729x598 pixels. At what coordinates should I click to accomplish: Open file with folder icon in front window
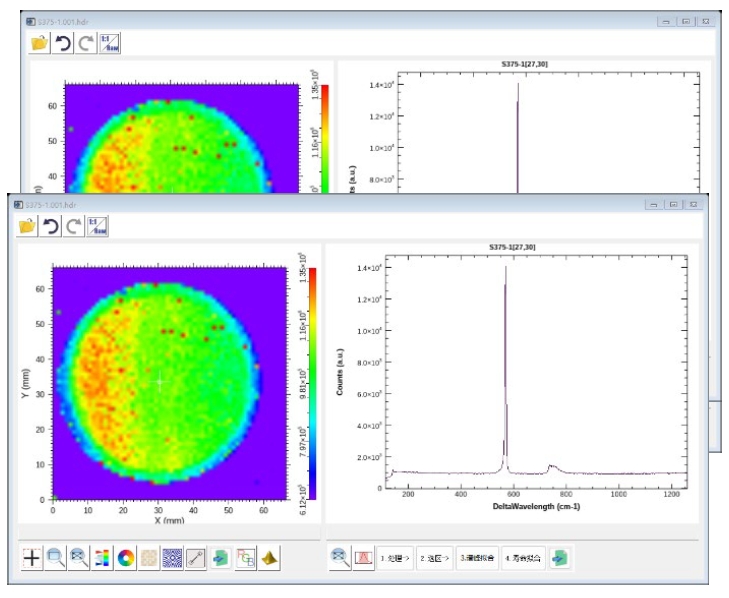(27, 226)
